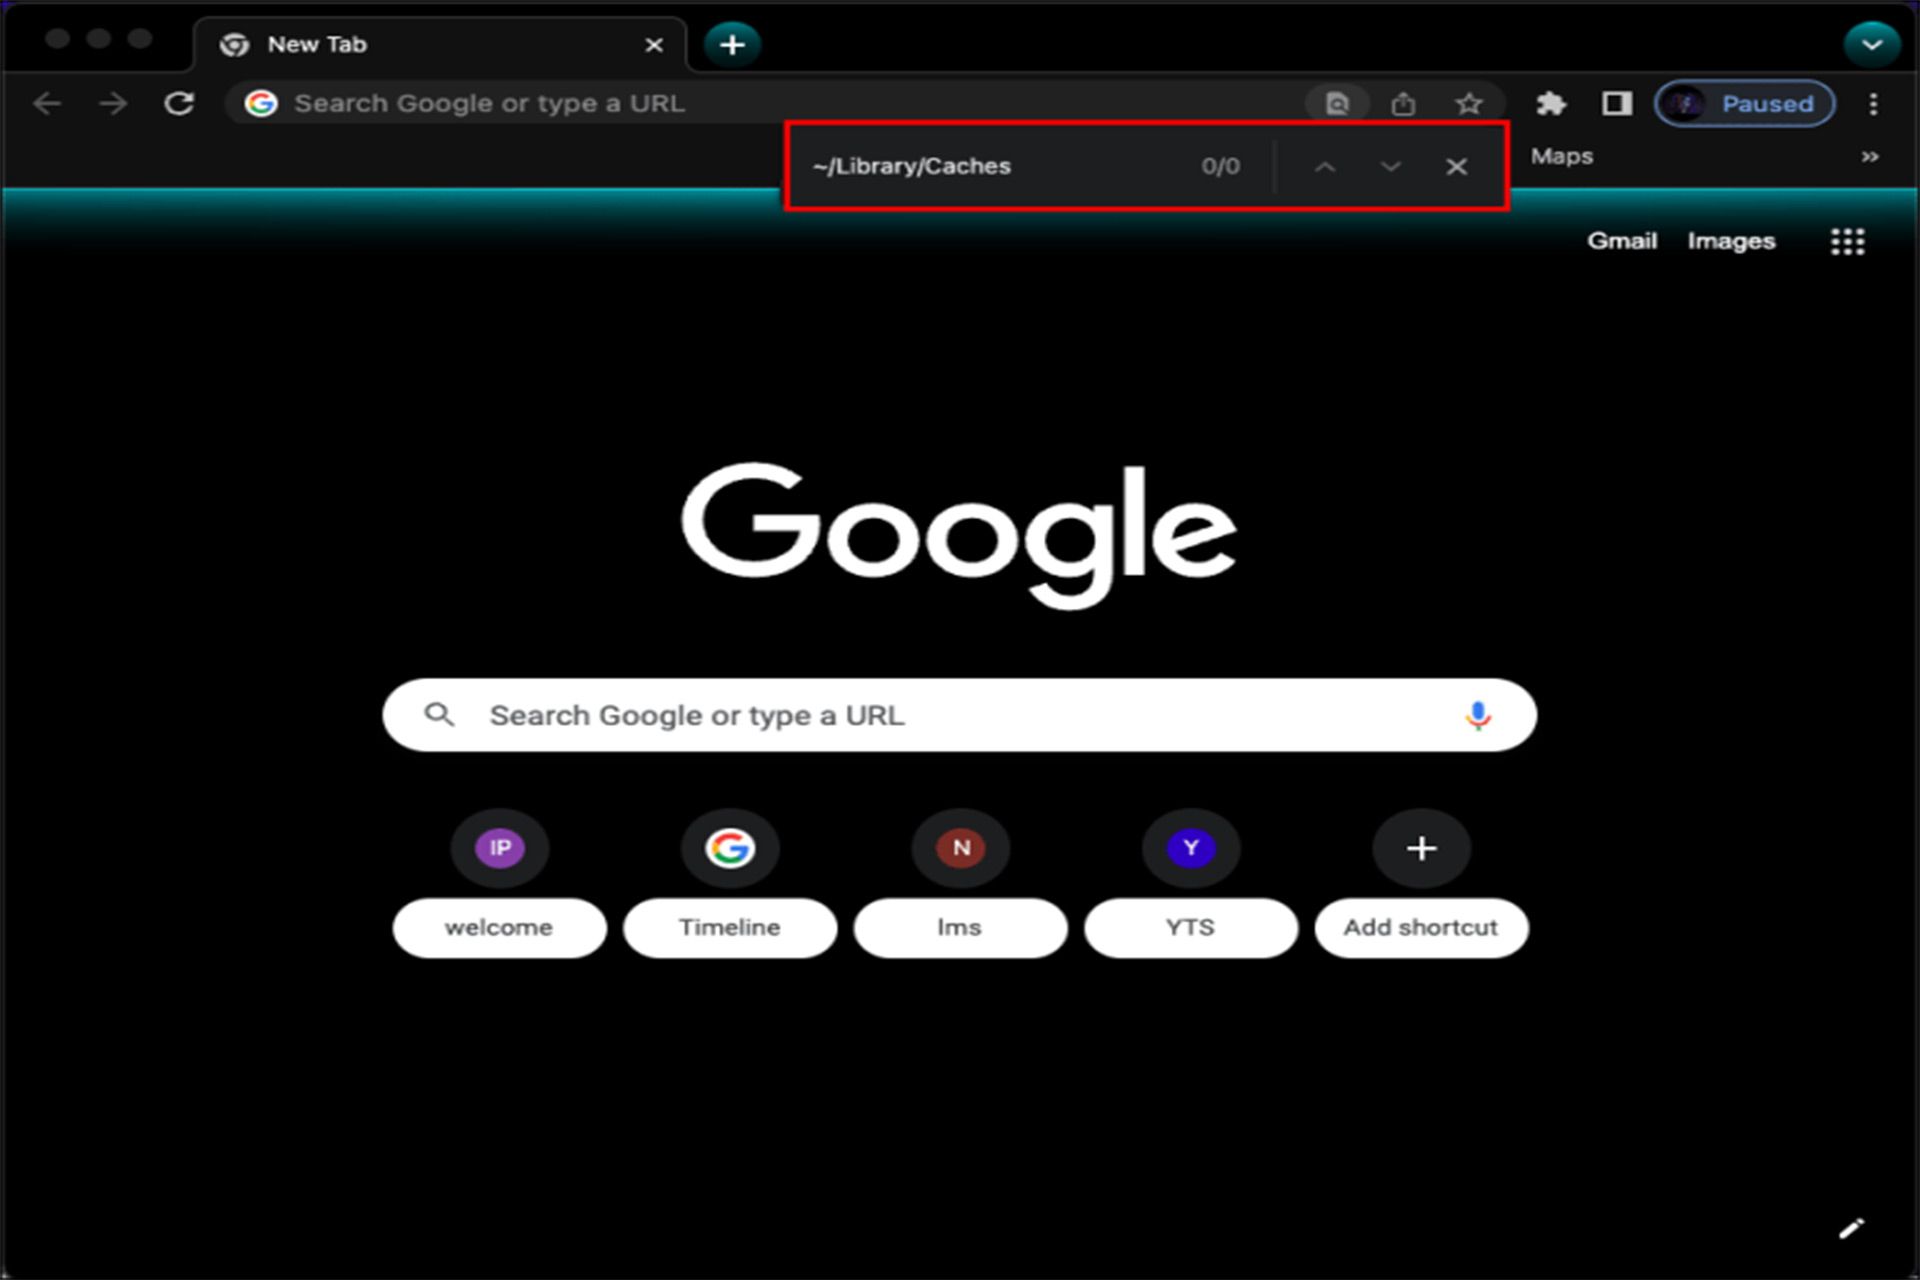Click the Add shortcut plus icon
Image resolution: width=1920 pixels, height=1280 pixels.
(x=1421, y=848)
